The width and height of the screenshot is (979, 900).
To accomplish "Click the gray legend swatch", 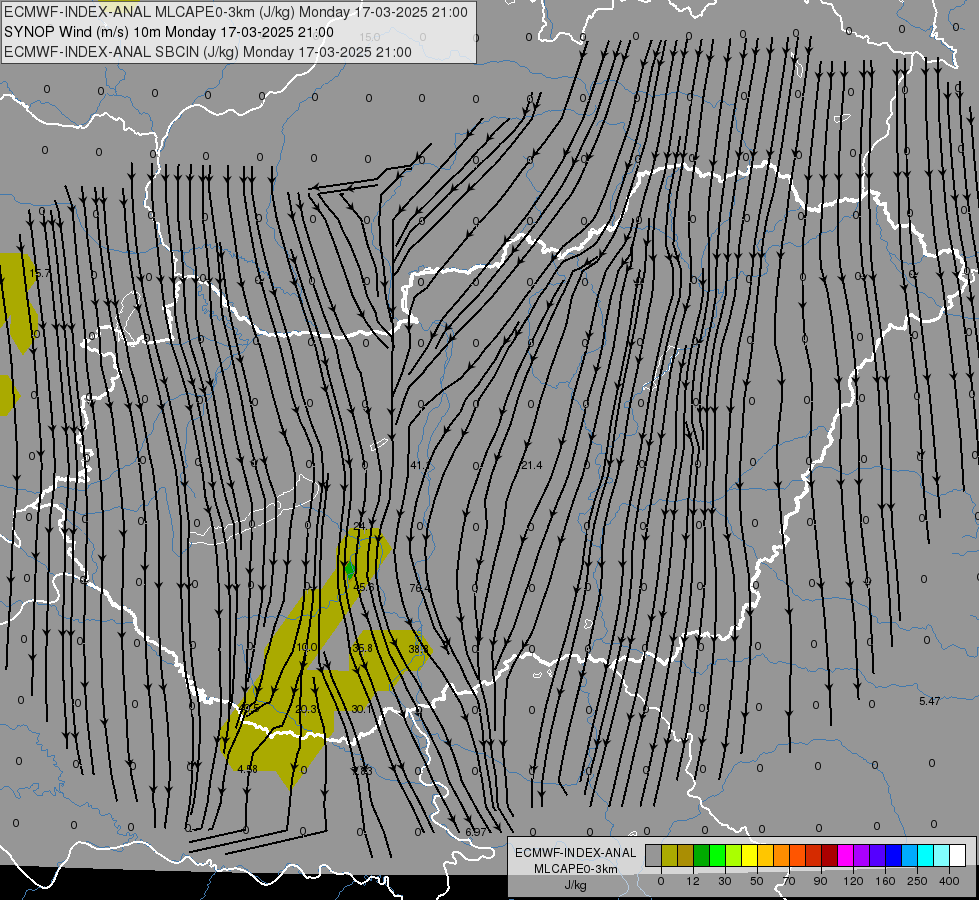I will [x=654, y=855].
